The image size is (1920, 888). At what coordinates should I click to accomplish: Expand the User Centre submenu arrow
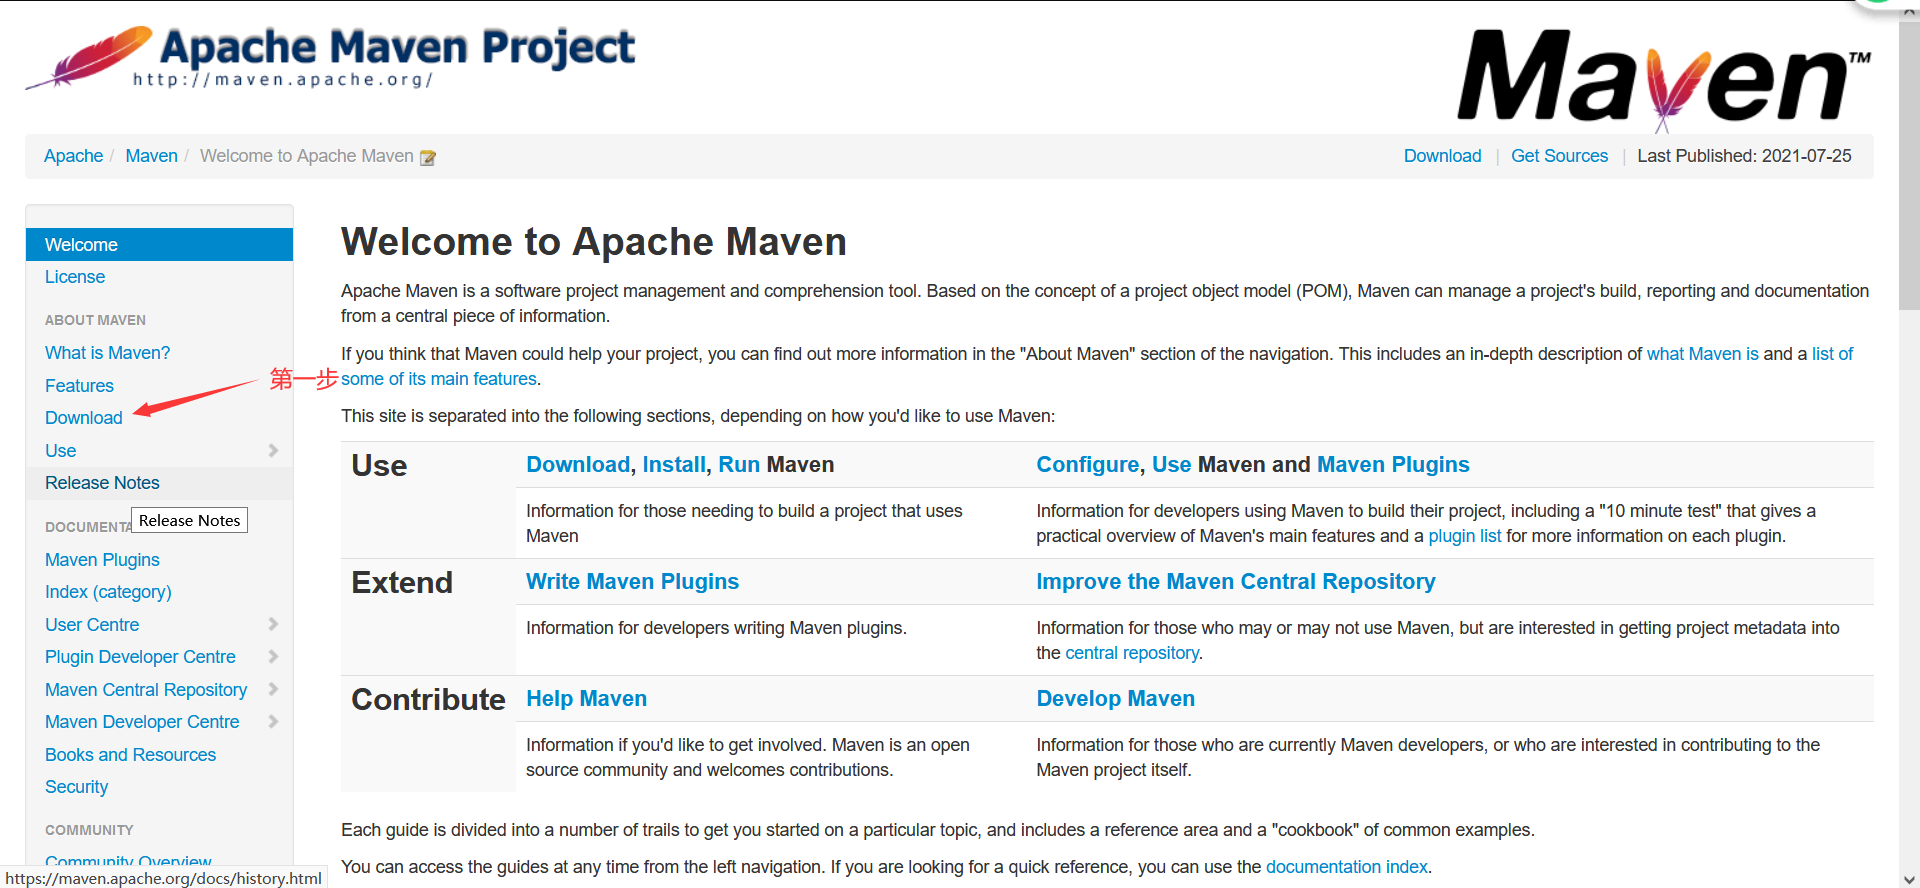(273, 625)
